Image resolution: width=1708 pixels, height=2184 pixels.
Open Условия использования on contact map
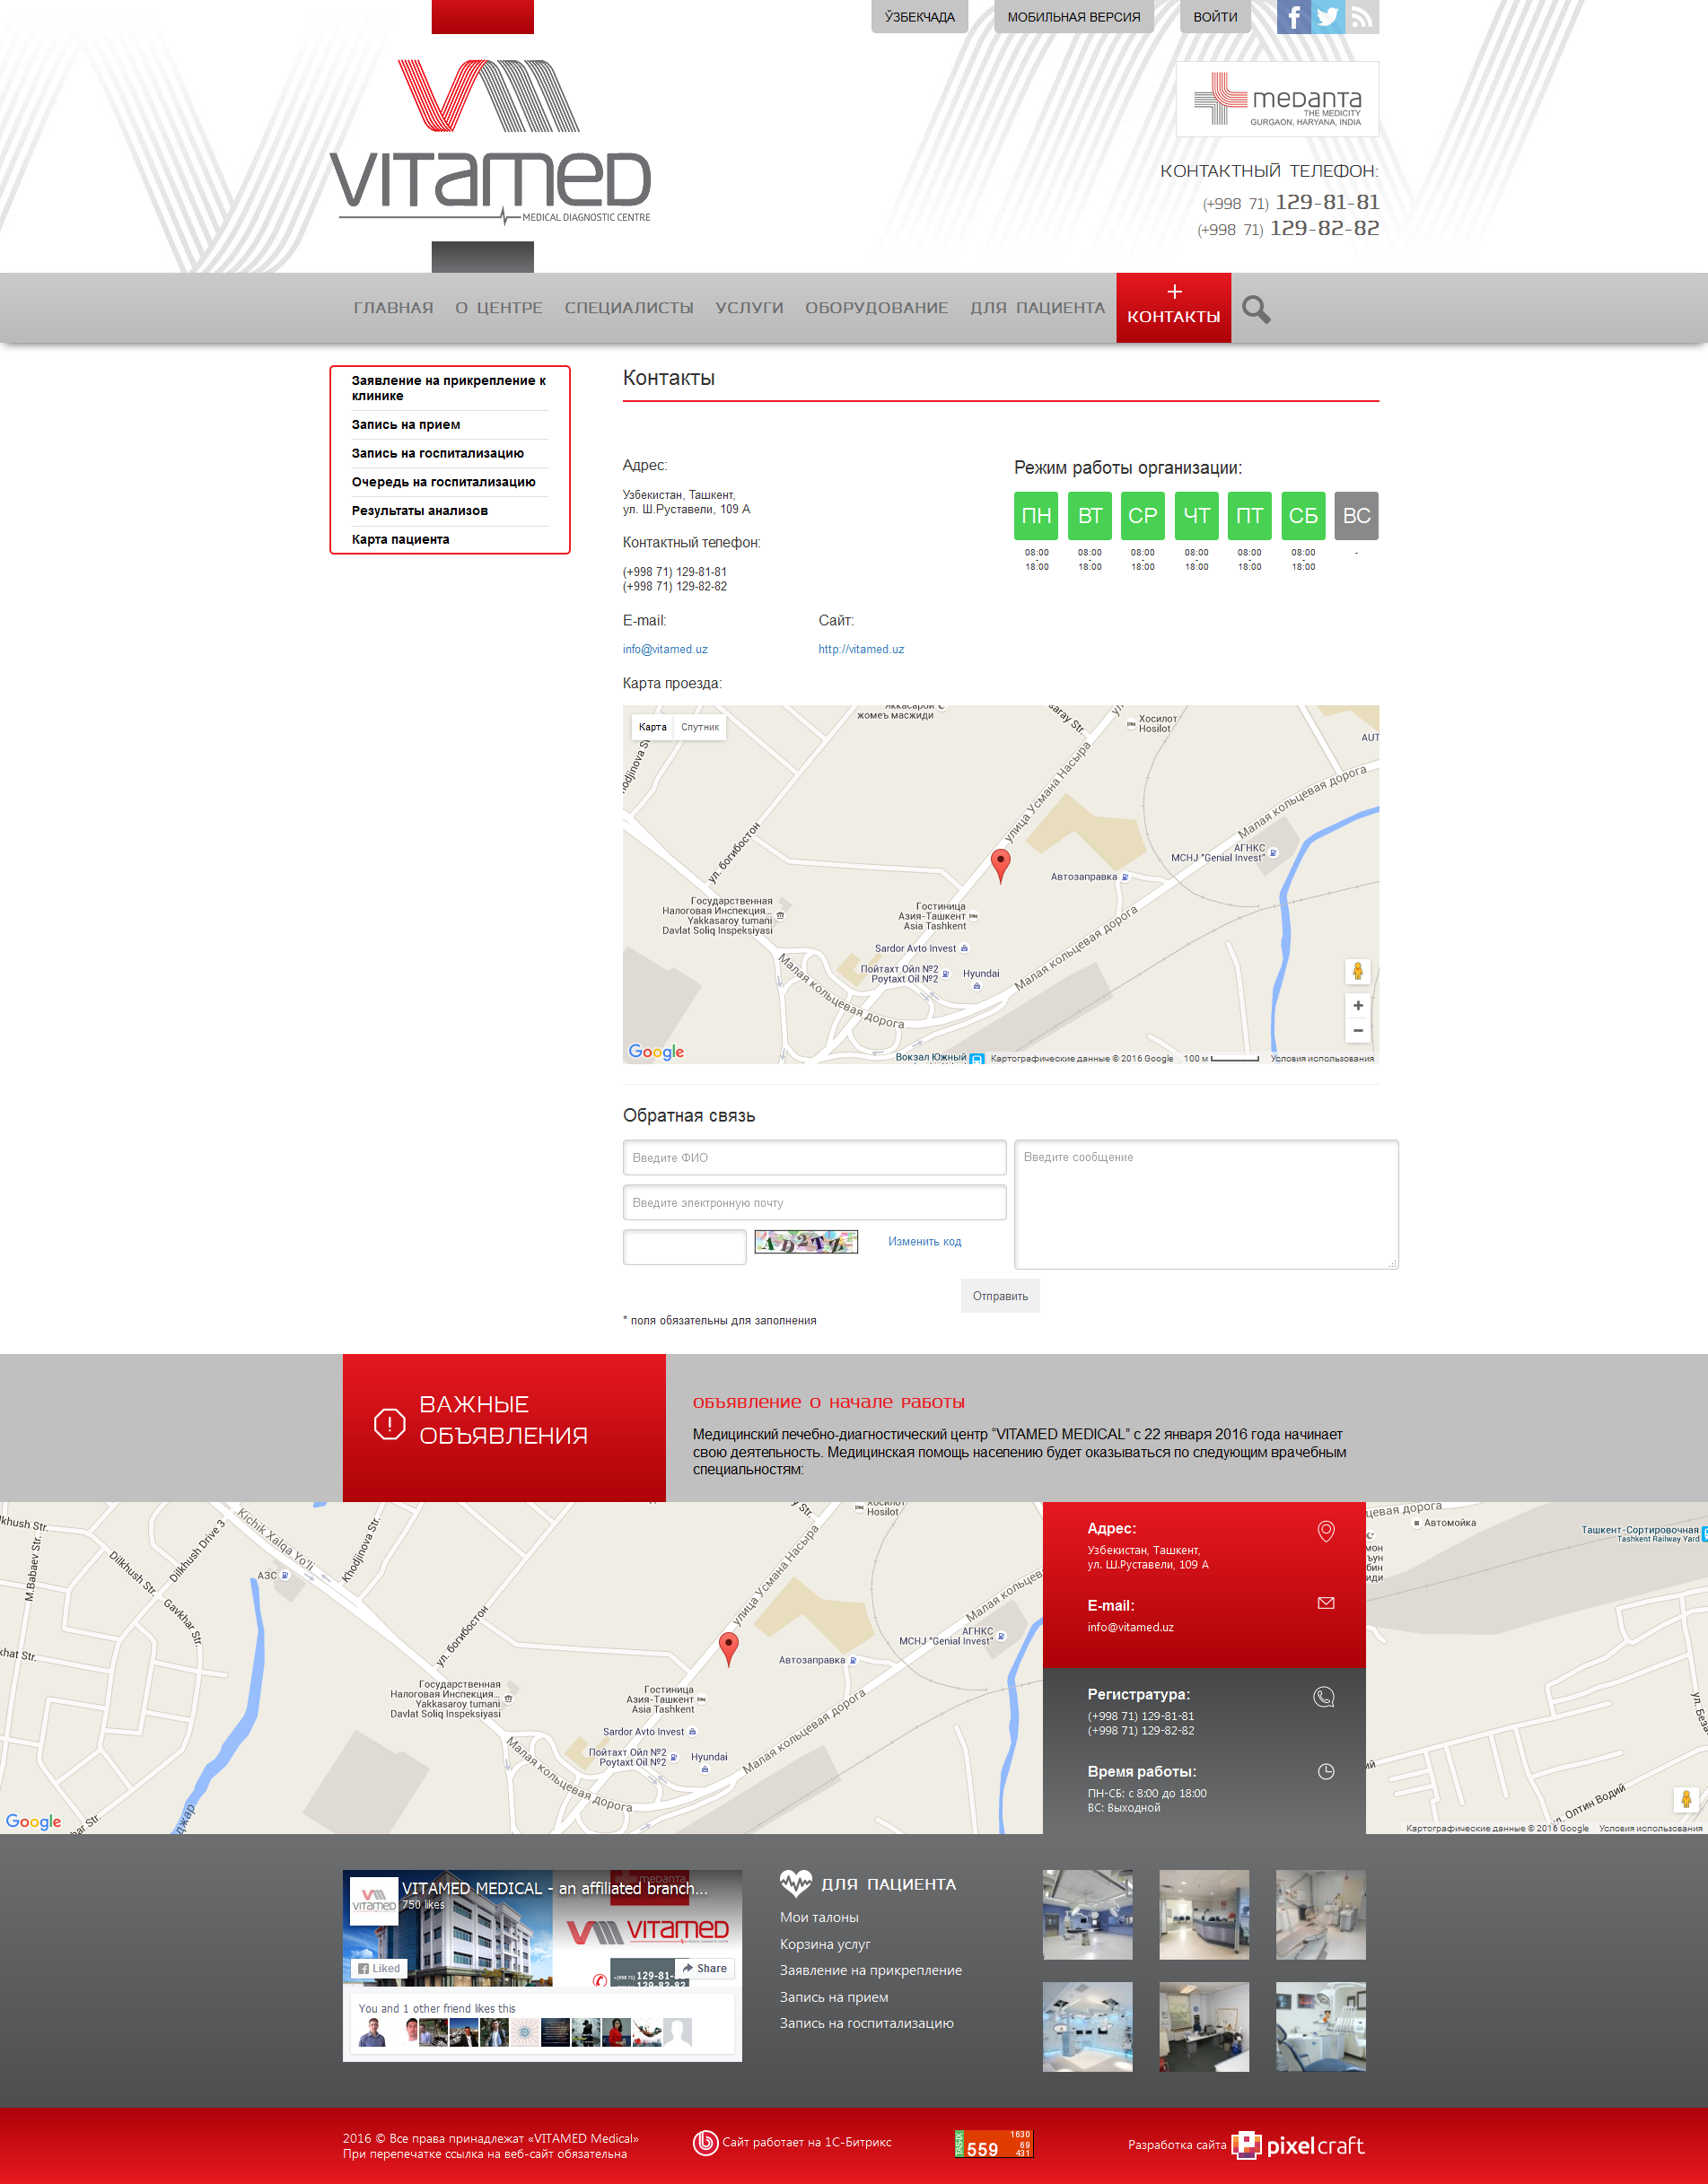click(x=1322, y=1058)
